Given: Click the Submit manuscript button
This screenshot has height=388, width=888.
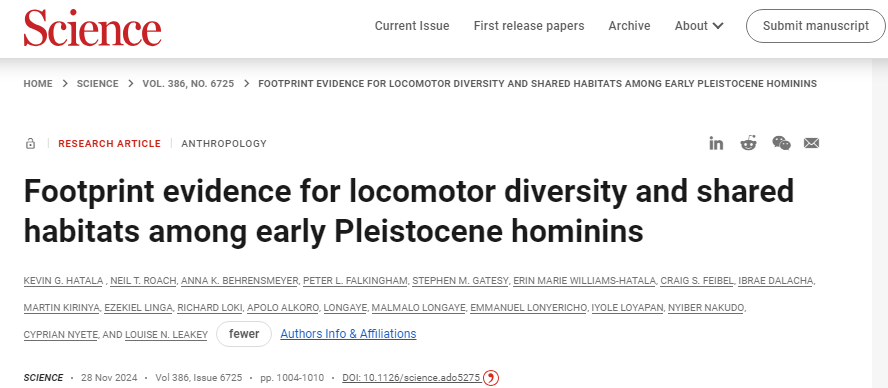Looking at the screenshot, I should 816,25.
